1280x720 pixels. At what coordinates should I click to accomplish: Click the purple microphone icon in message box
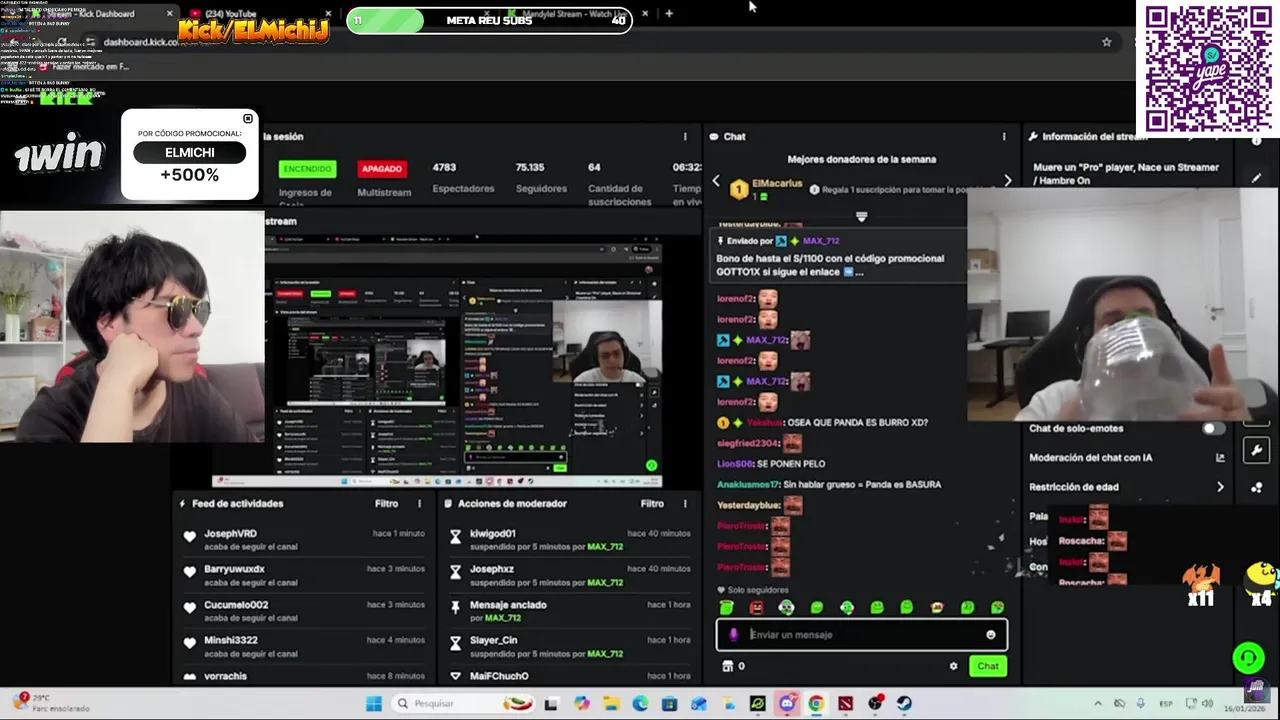coord(733,635)
